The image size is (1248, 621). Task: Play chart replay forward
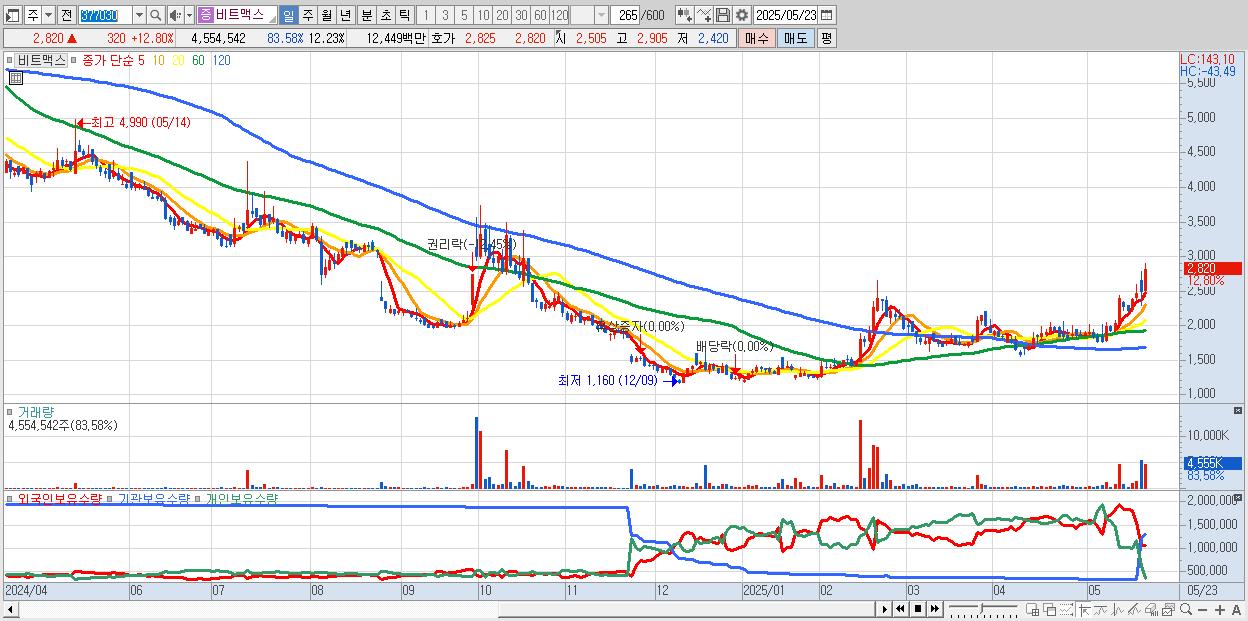click(x=885, y=609)
